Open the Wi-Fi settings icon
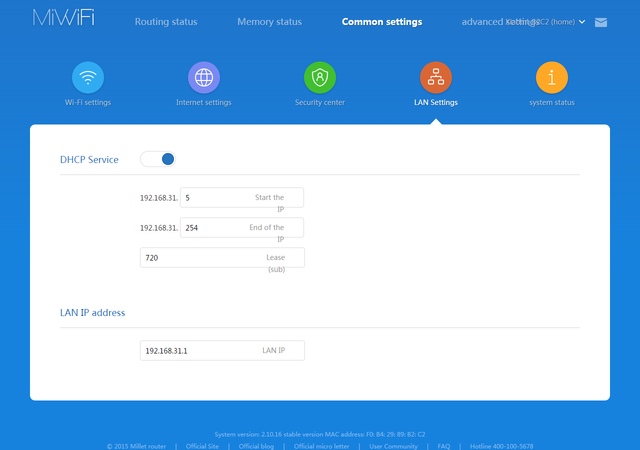 point(88,77)
